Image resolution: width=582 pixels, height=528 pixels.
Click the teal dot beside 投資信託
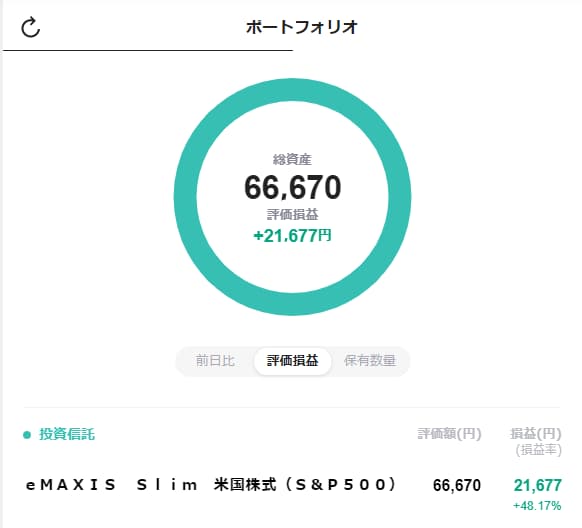coord(27,434)
